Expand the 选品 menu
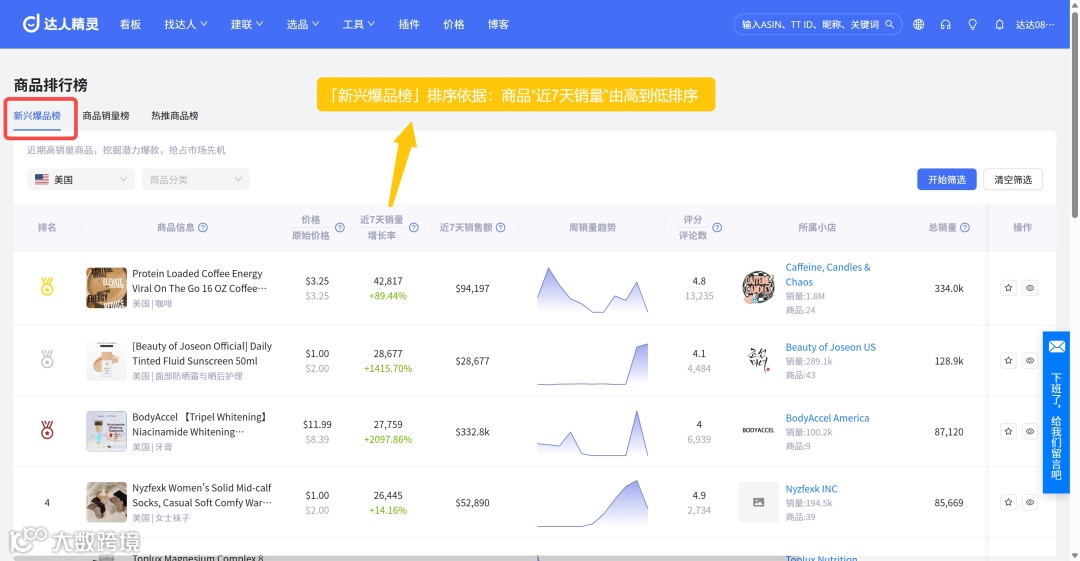The image size is (1080, 561). click(302, 24)
